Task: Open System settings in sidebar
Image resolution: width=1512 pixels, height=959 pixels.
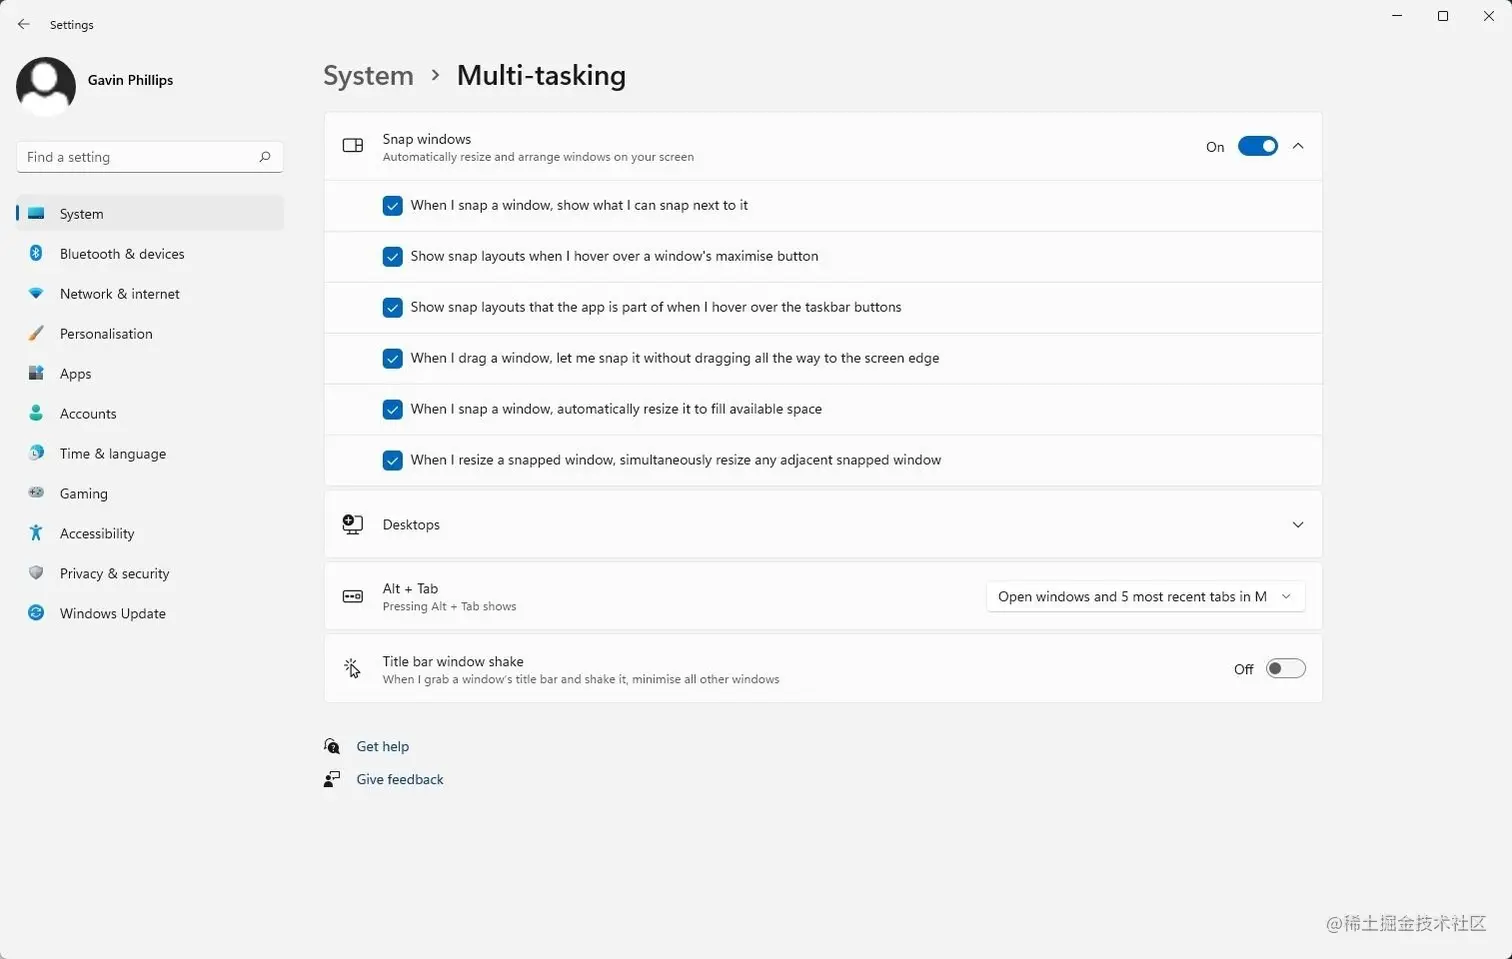Action: pyautogui.click(x=150, y=213)
